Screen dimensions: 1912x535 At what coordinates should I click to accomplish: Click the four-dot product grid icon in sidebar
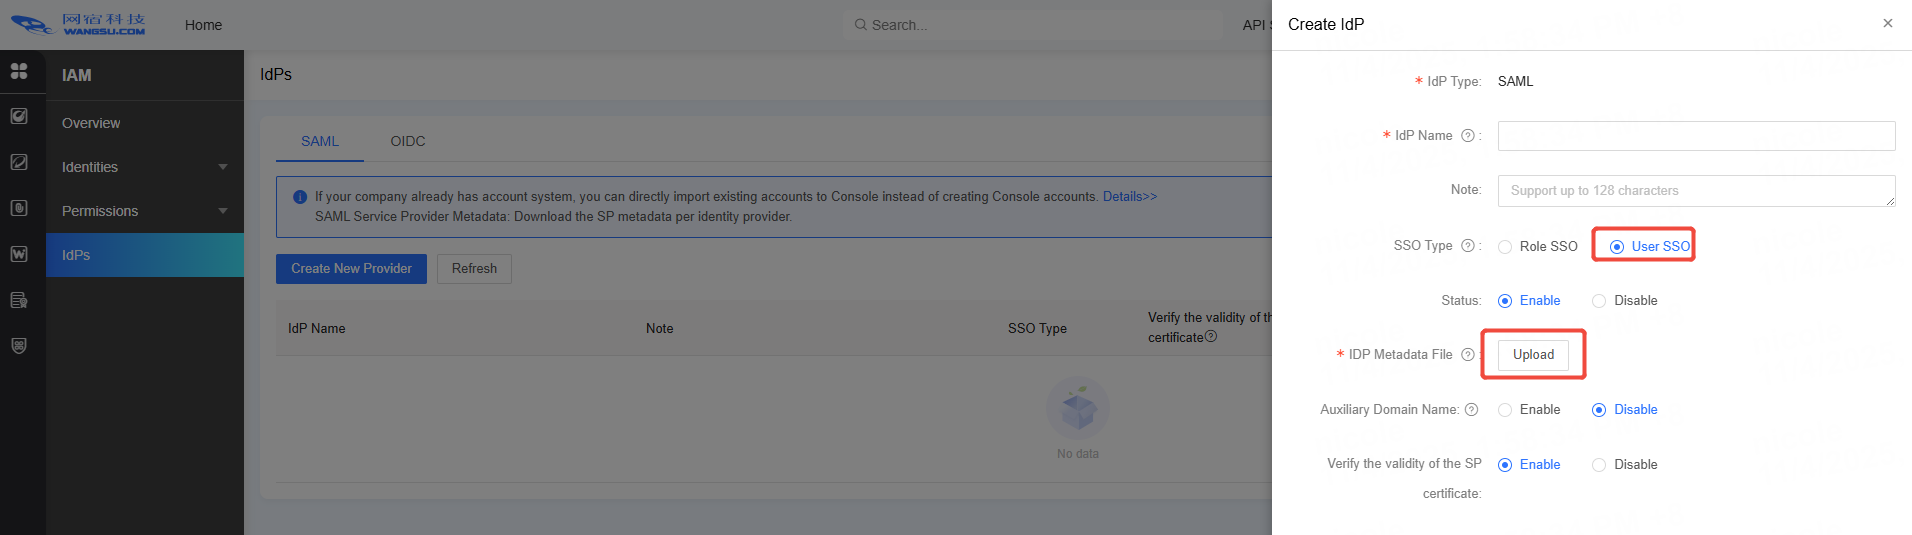(19, 71)
